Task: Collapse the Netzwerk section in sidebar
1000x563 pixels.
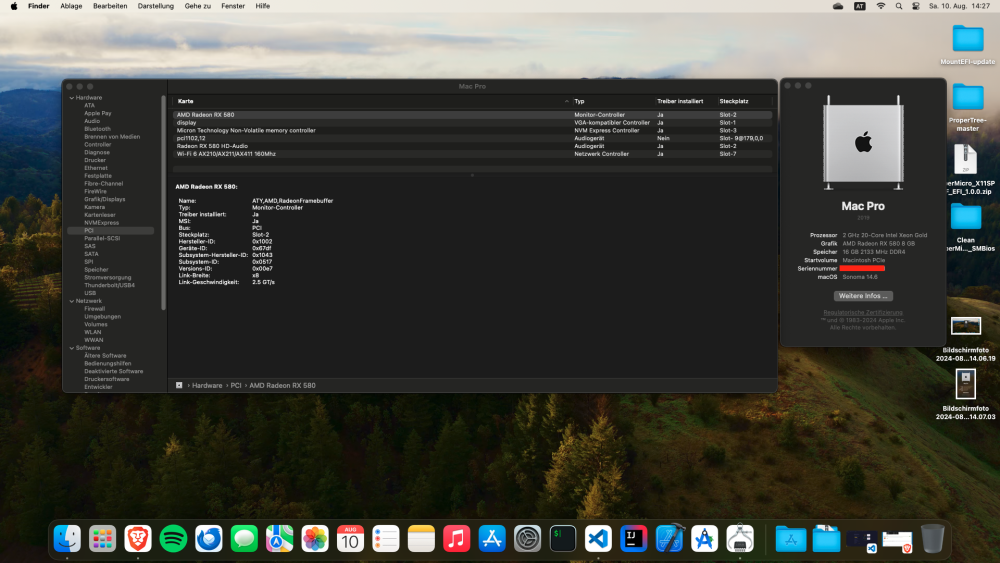Action: coord(71,301)
